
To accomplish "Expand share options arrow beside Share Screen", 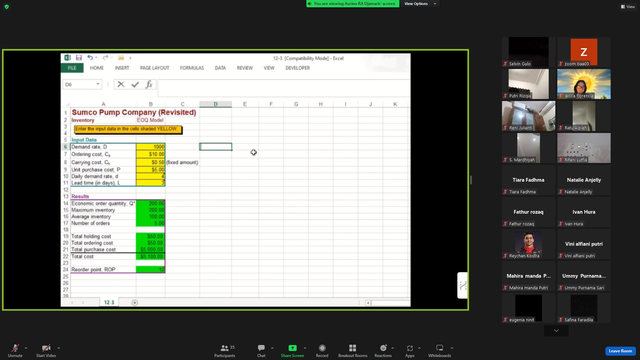I will [304, 348].
